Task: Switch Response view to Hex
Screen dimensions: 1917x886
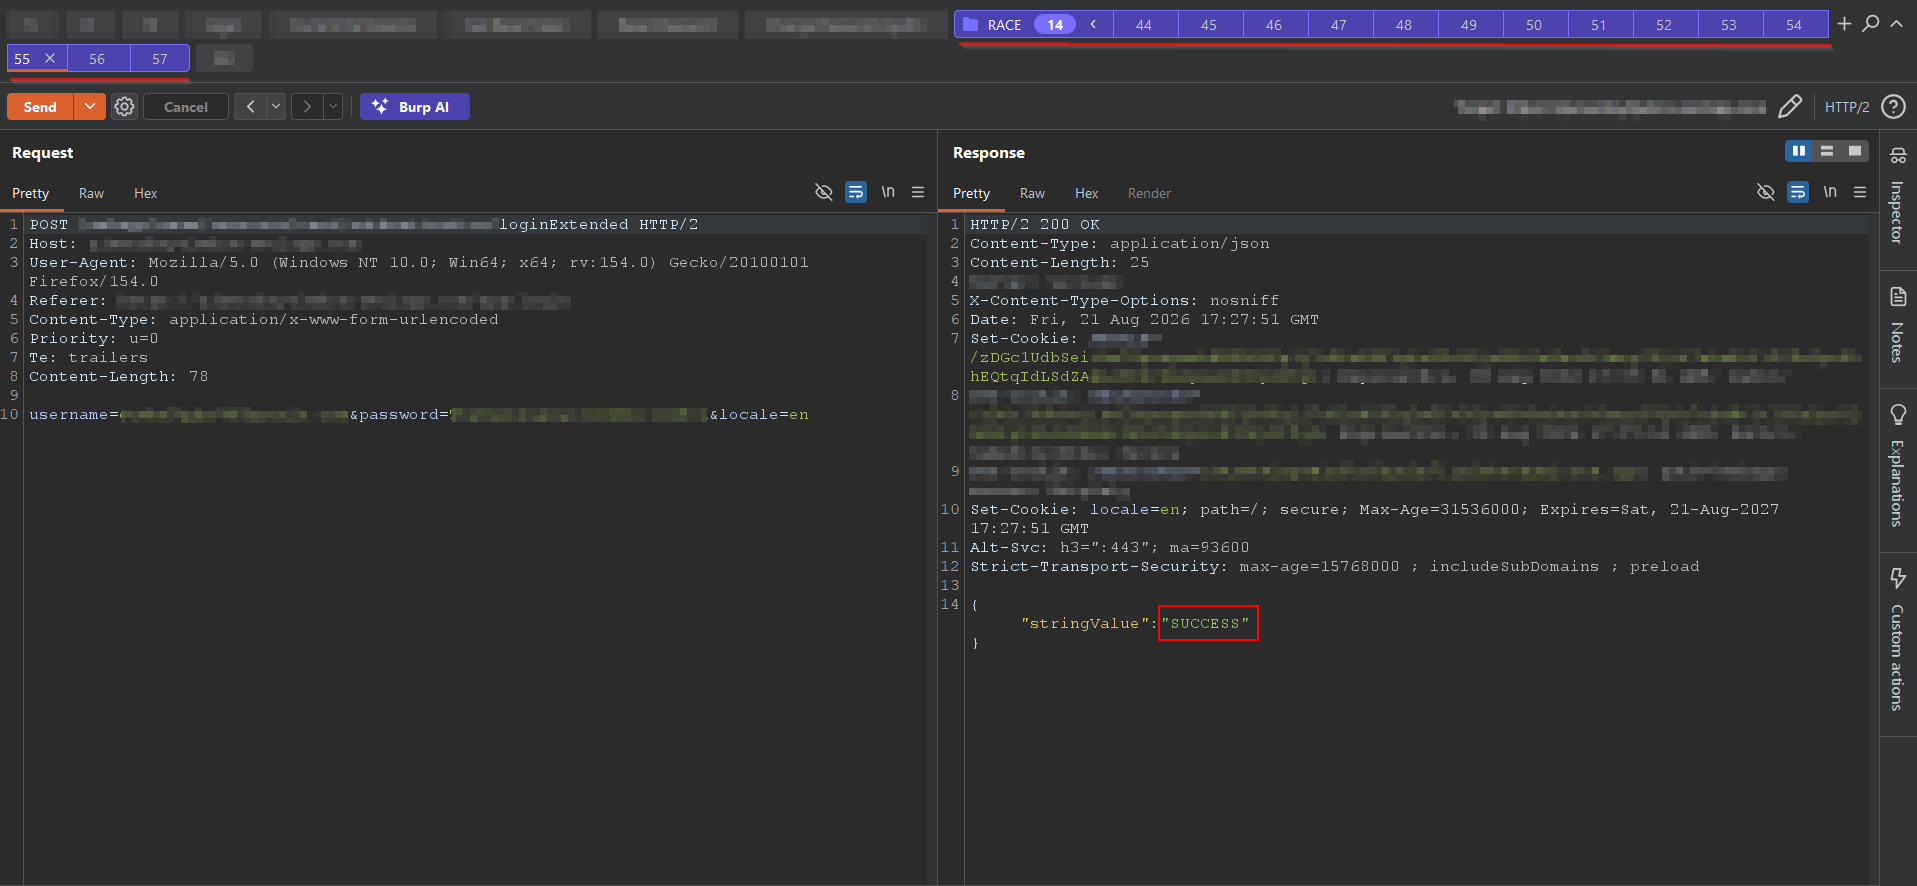Action: pyautogui.click(x=1087, y=193)
